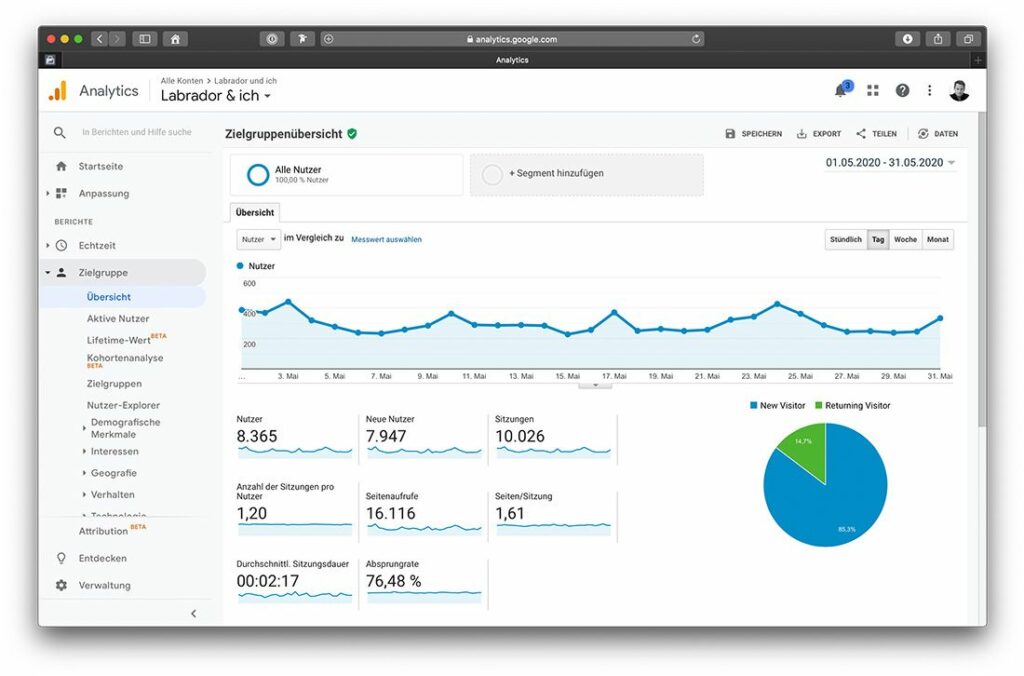1024x676 pixels.
Task: Switch chart granularity to Stündlich
Action: click(x=845, y=239)
